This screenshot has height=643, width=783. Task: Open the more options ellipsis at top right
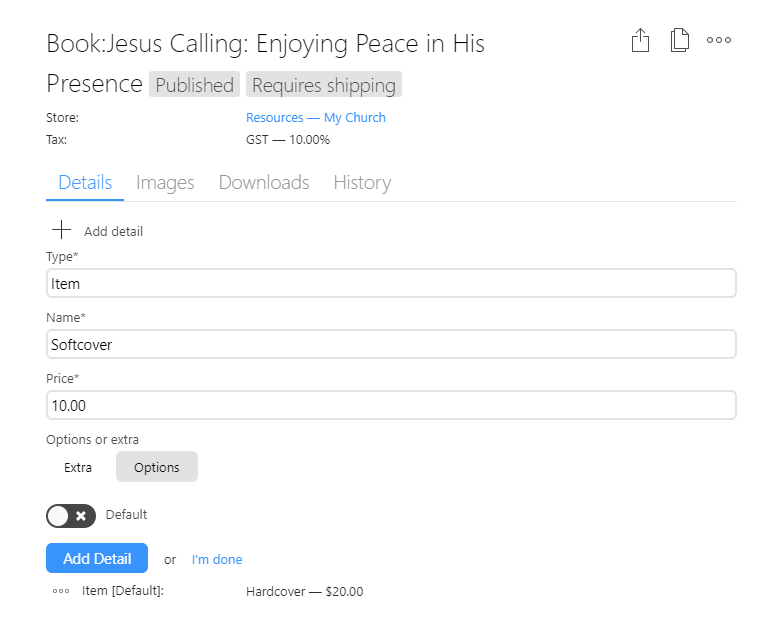719,40
